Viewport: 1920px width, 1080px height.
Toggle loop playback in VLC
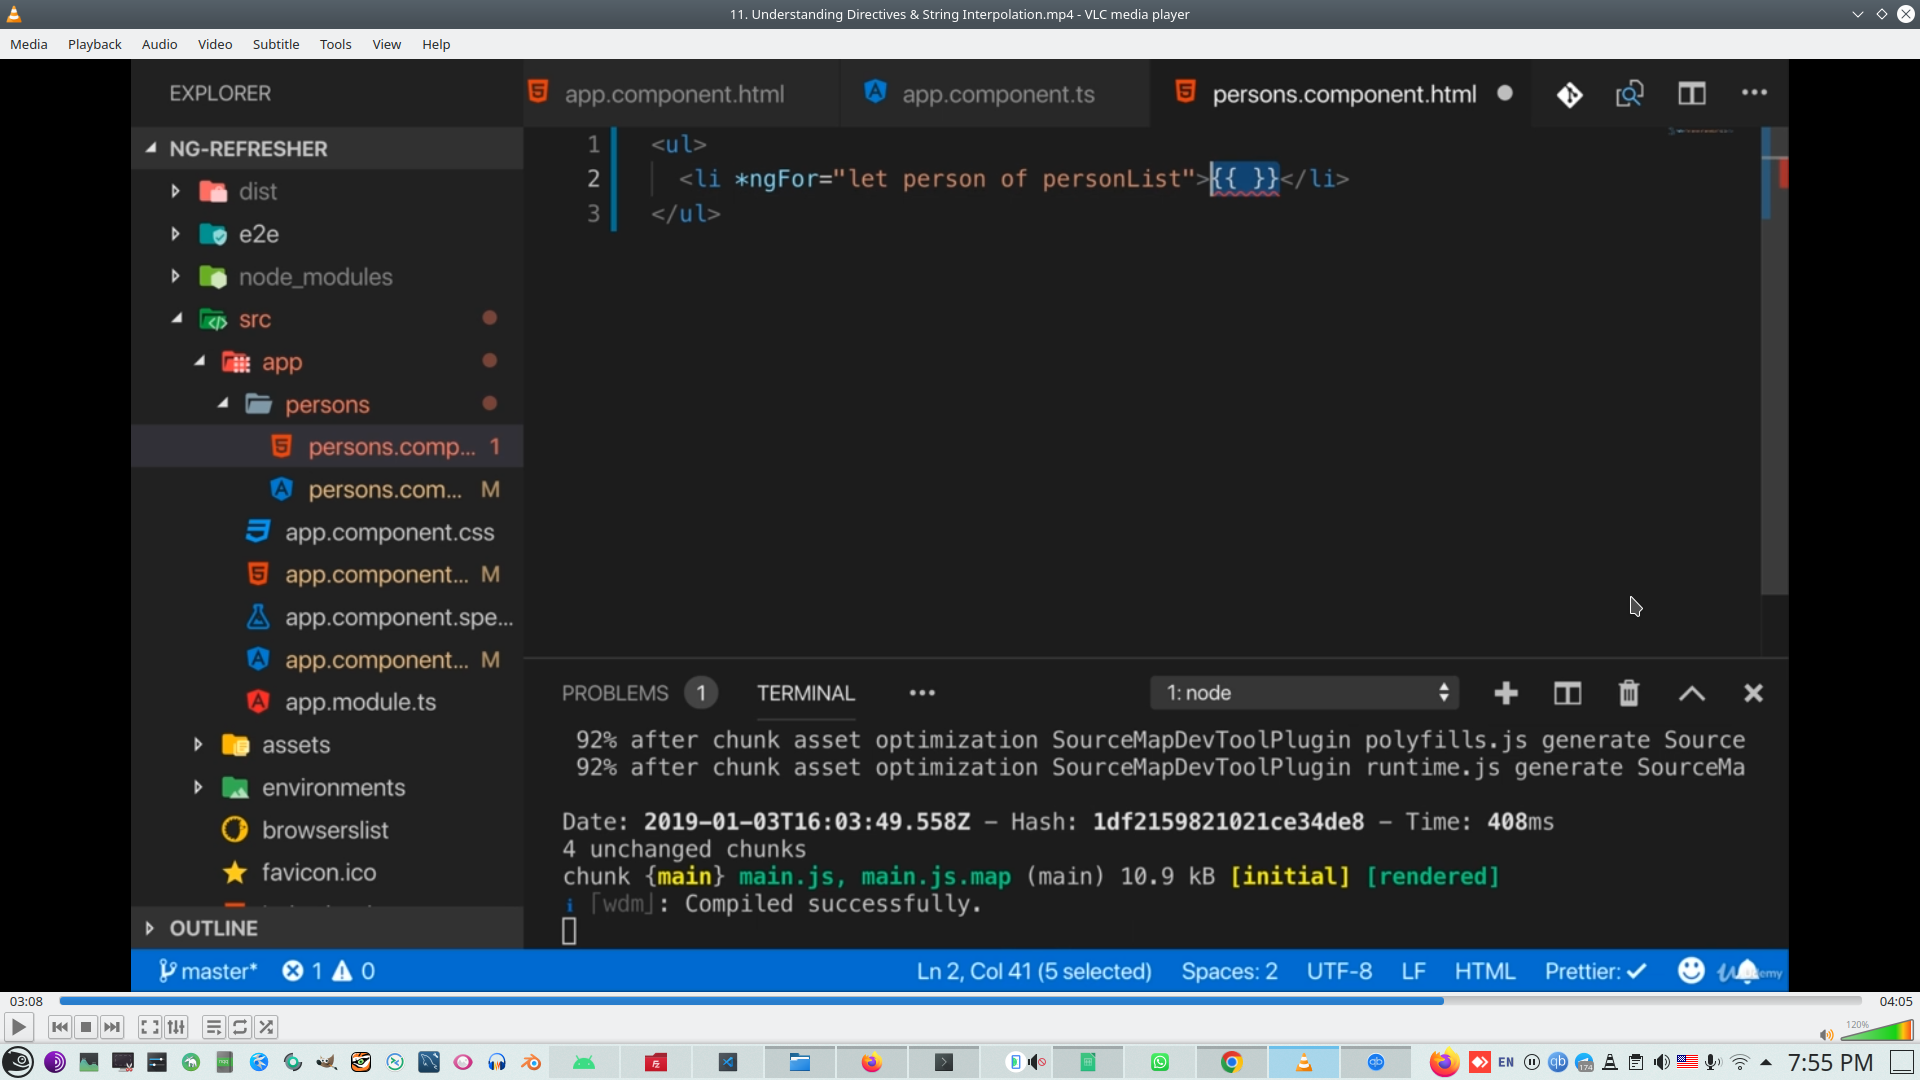coord(239,1027)
